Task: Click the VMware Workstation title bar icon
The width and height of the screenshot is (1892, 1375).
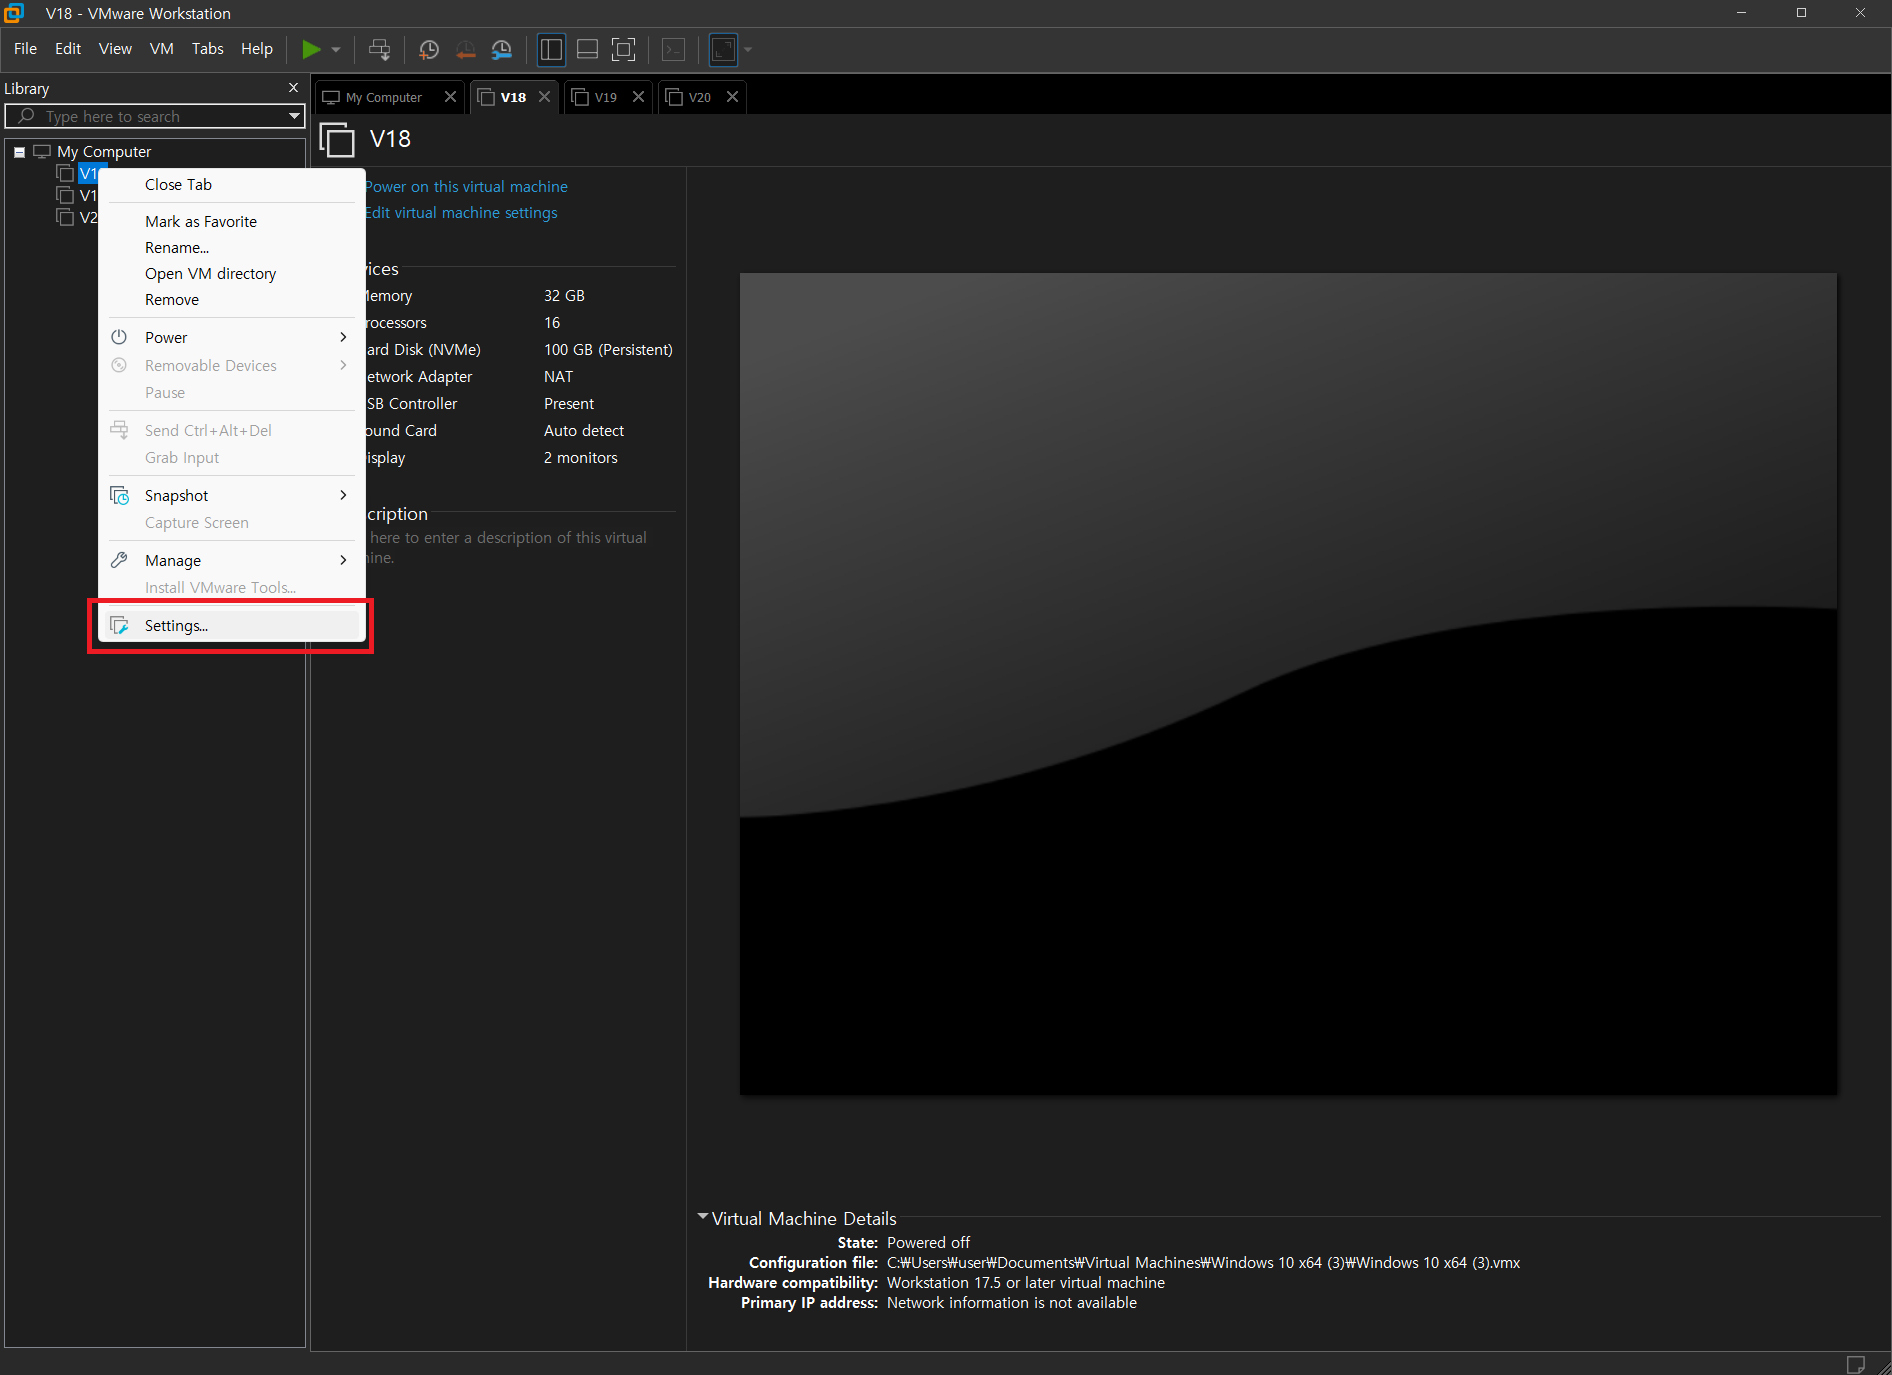Action: [x=14, y=13]
